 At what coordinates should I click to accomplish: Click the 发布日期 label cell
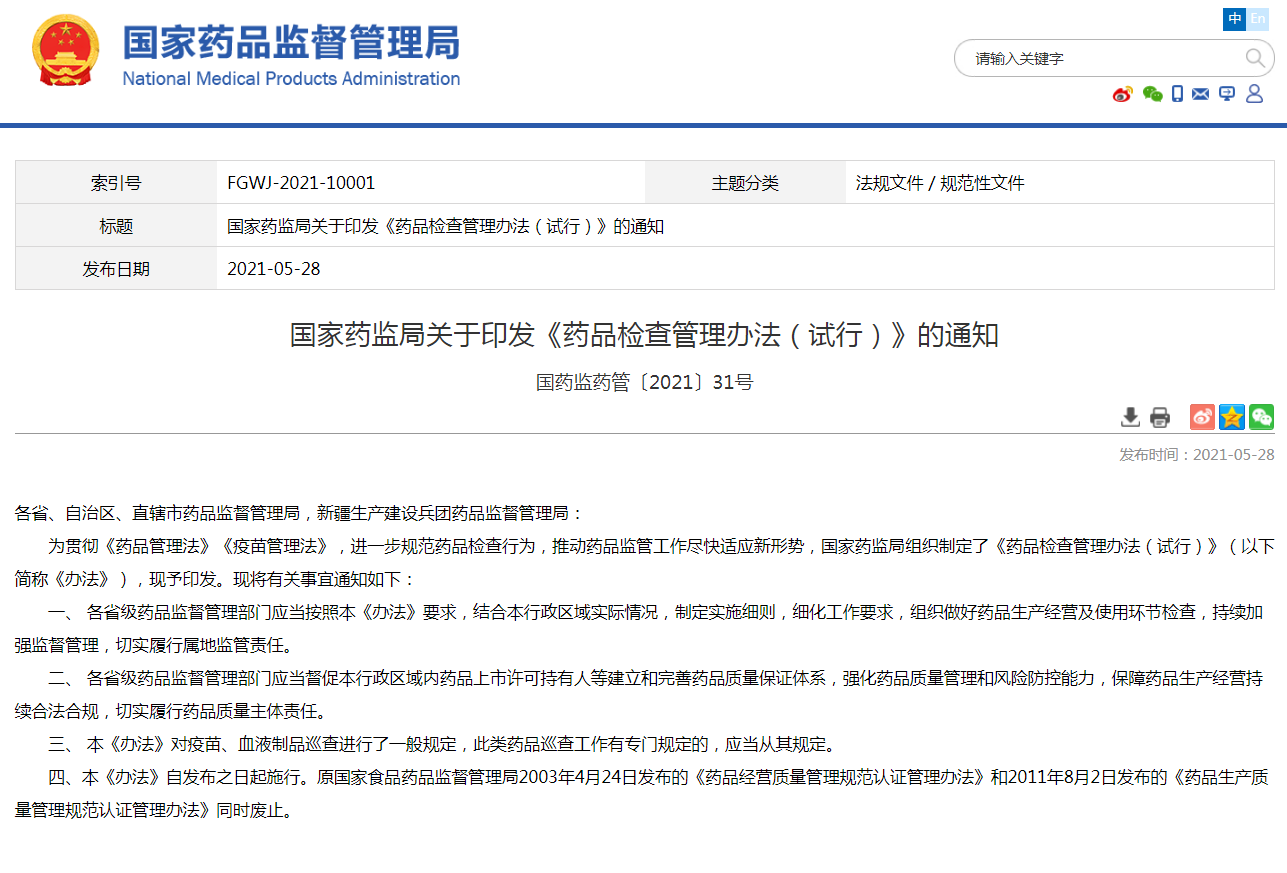116,269
